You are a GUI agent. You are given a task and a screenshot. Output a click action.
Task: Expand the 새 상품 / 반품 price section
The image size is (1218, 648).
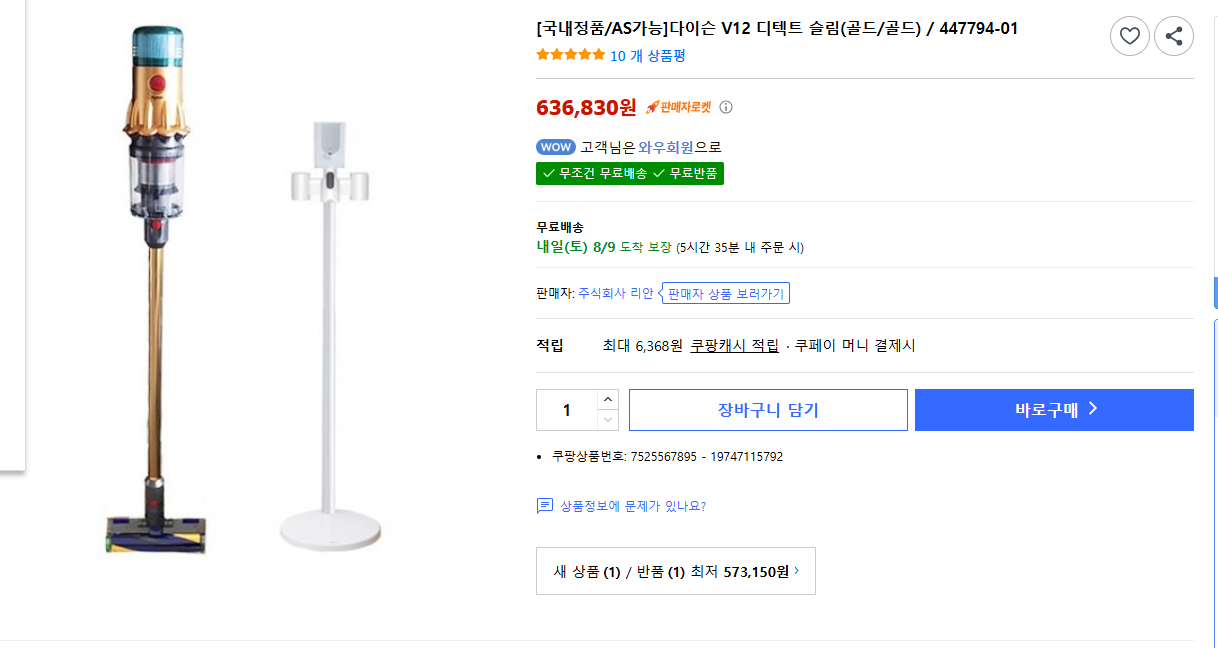[676, 571]
